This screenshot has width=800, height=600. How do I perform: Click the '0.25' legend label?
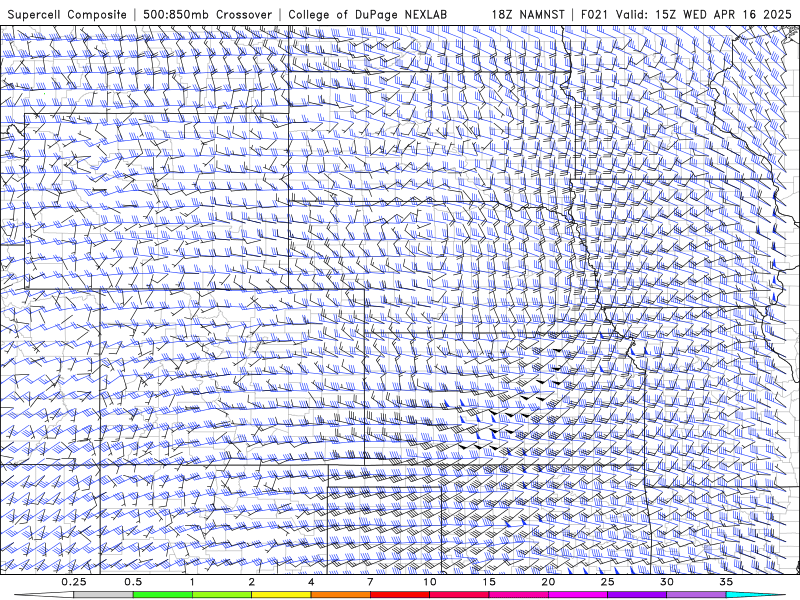(x=74, y=582)
